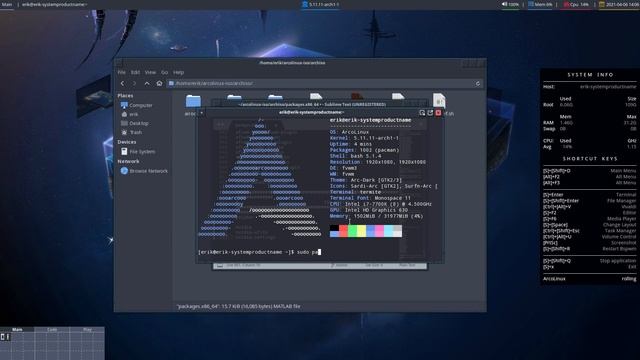Screen dimensions: 640x360
Task: Click the CPU indicator in top bar
Action: click(x=576, y=4)
